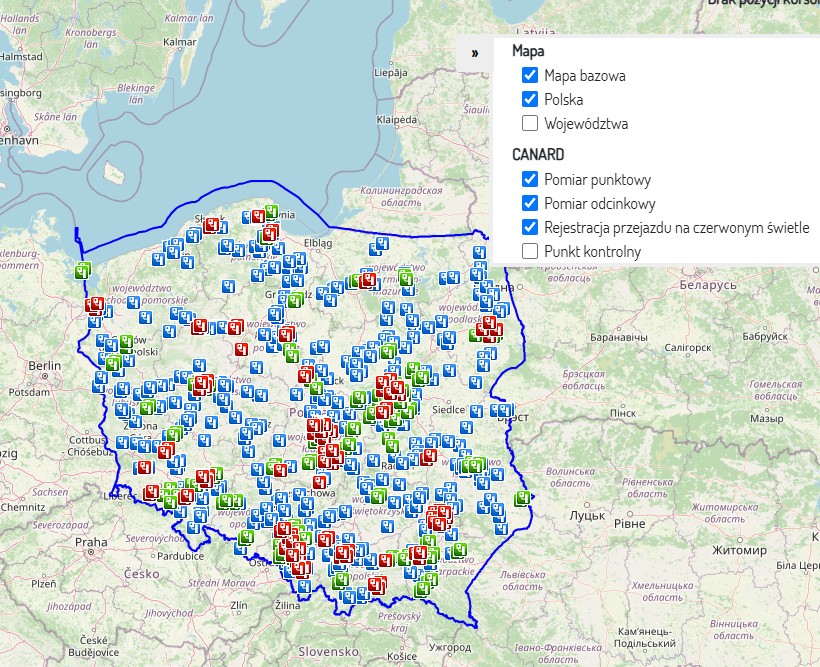The image size is (820, 667).
Task: Select red marker south of Cottbus-Chóśebuz label
Action: (x=143, y=468)
